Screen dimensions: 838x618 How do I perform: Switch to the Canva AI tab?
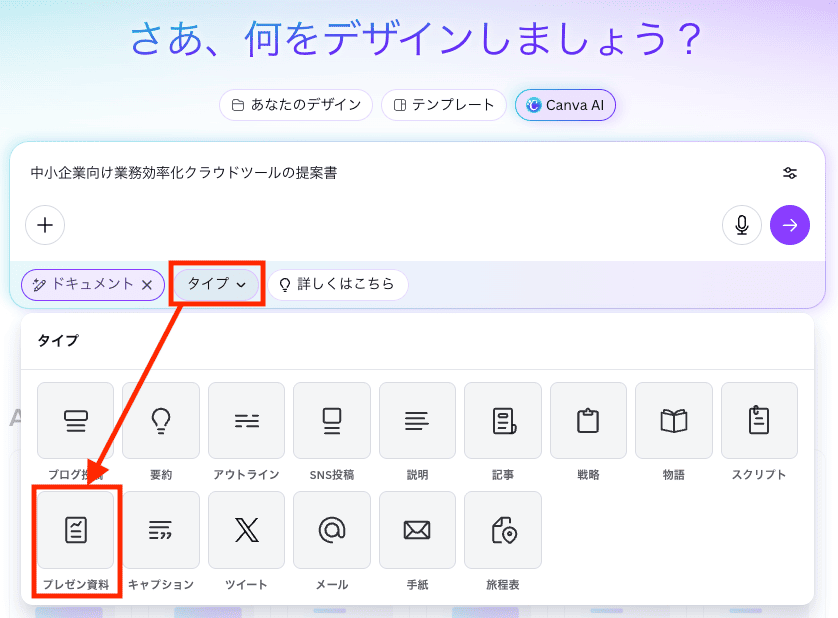tap(565, 105)
